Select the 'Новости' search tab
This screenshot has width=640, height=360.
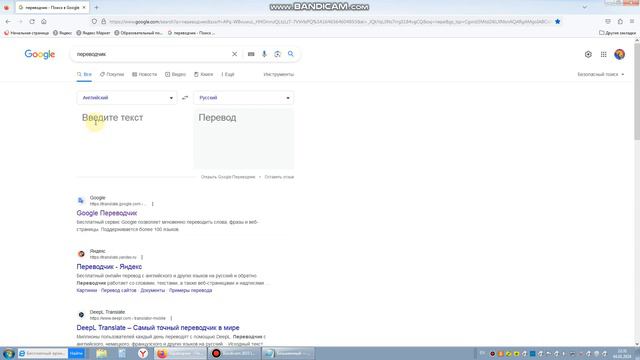click(x=144, y=74)
